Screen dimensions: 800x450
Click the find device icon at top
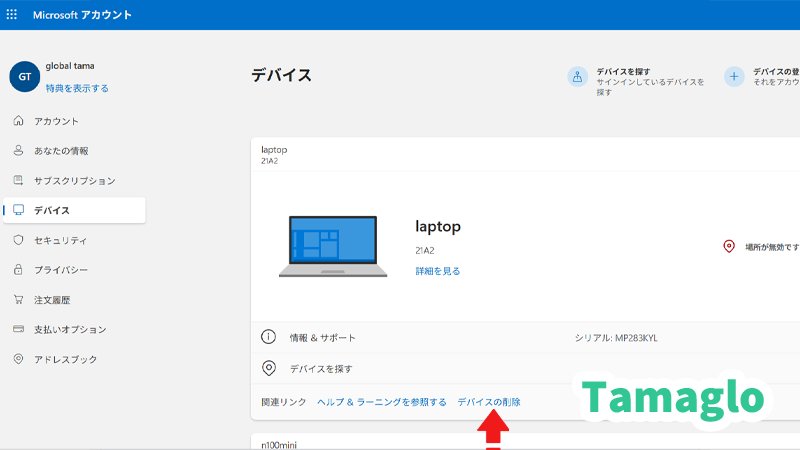coord(577,78)
